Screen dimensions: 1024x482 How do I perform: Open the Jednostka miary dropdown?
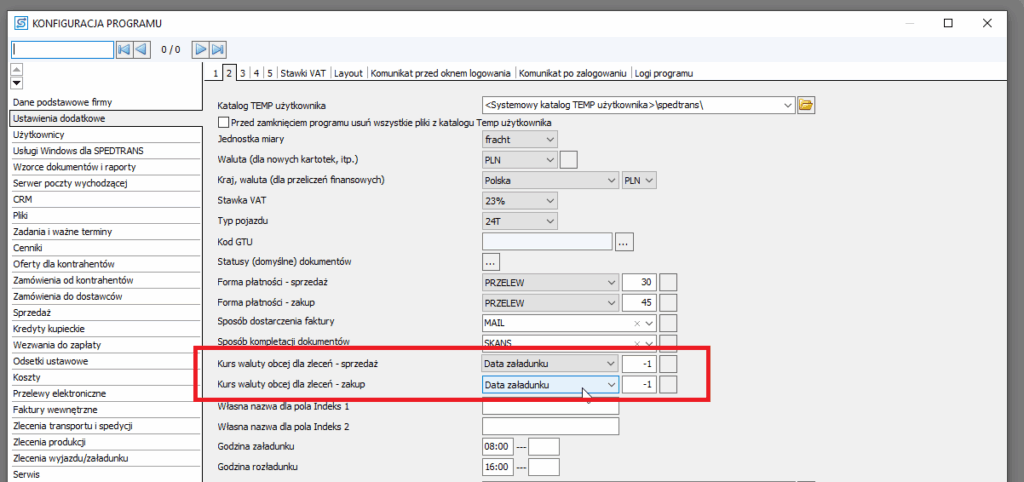coord(549,140)
